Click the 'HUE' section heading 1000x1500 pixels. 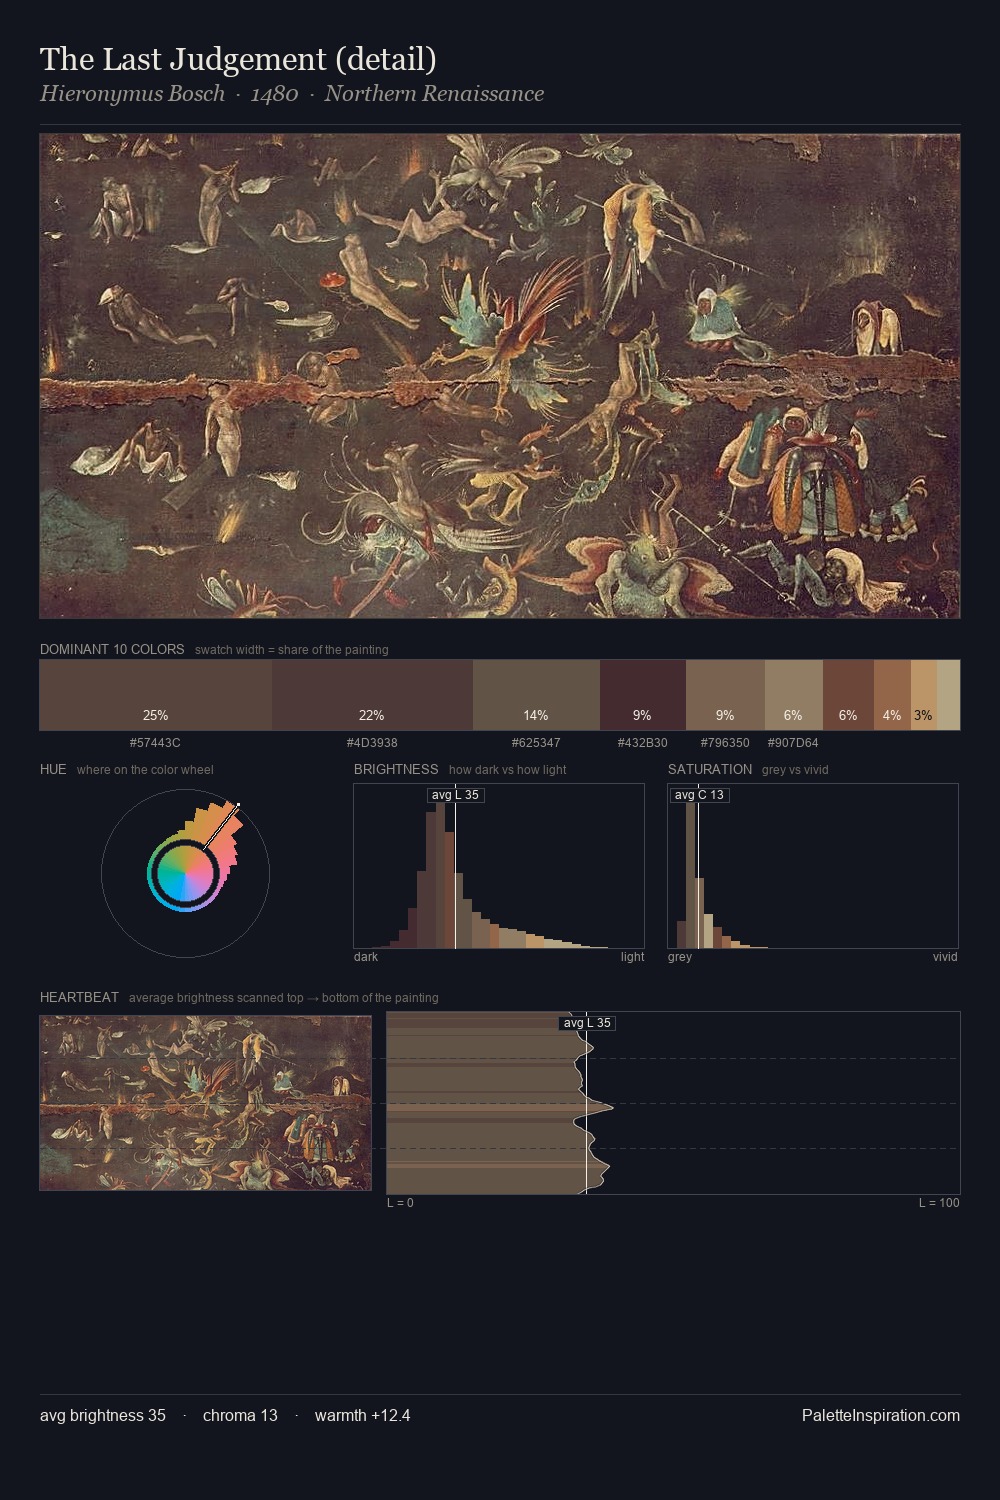pyautogui.click(x=53, y=769)
